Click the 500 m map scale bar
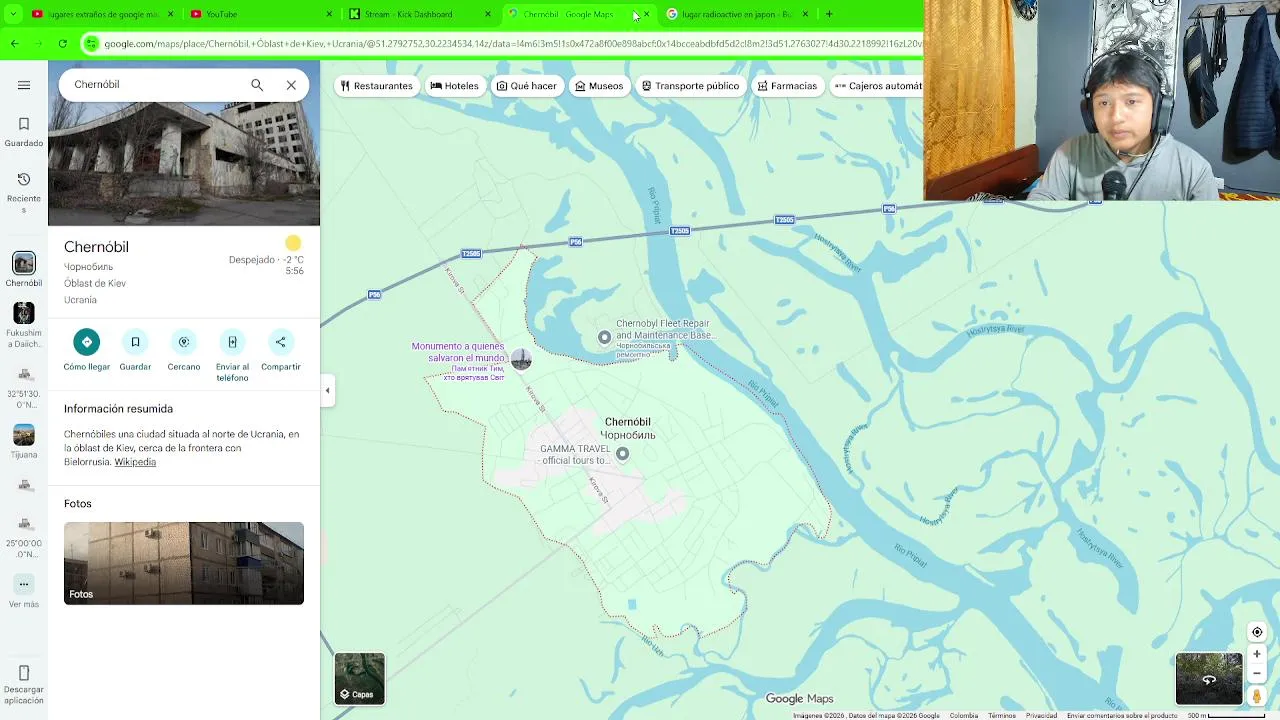The image size is (1280, 720). tap(1227, 715)
